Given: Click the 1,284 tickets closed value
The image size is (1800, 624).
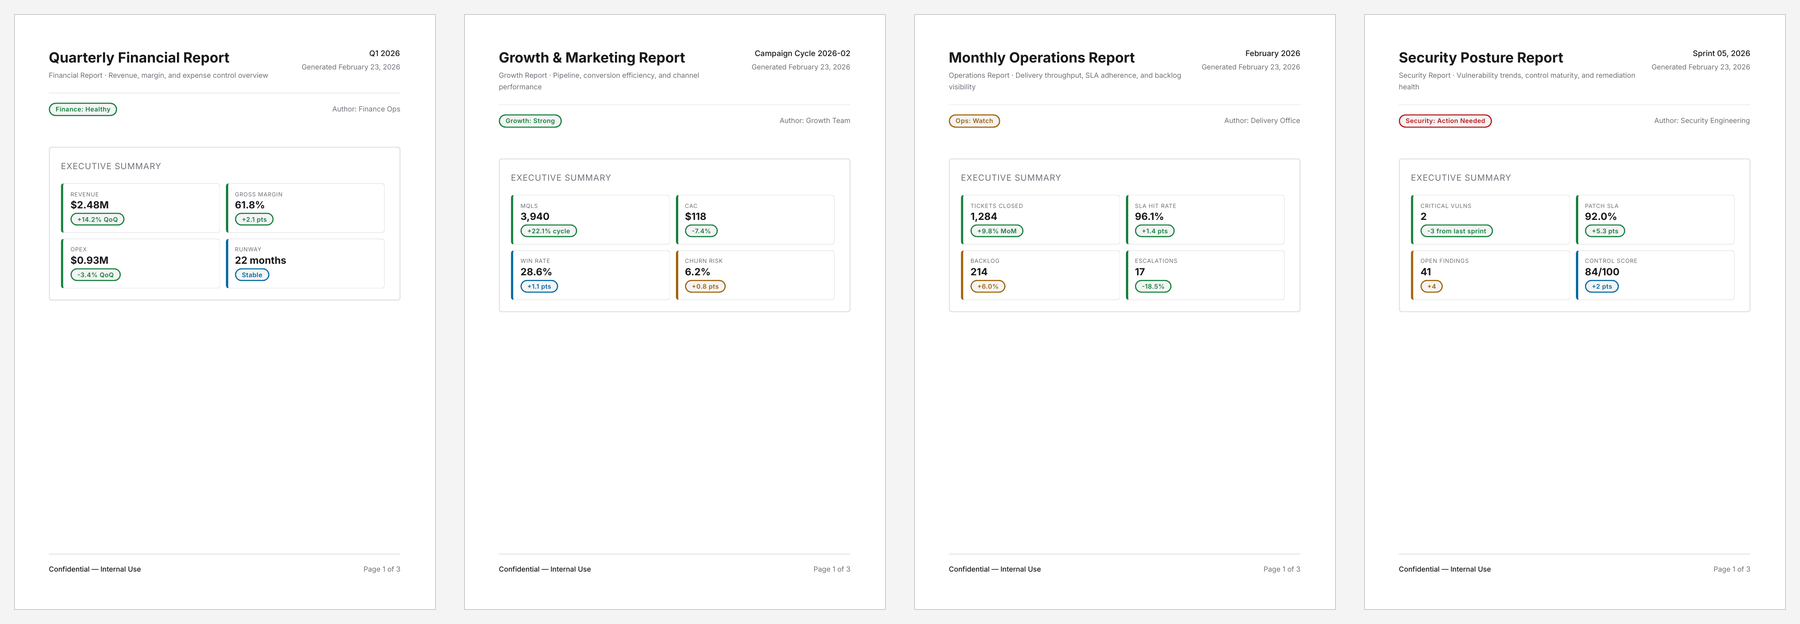Looking at the screenshot, I should pos(983,216).
